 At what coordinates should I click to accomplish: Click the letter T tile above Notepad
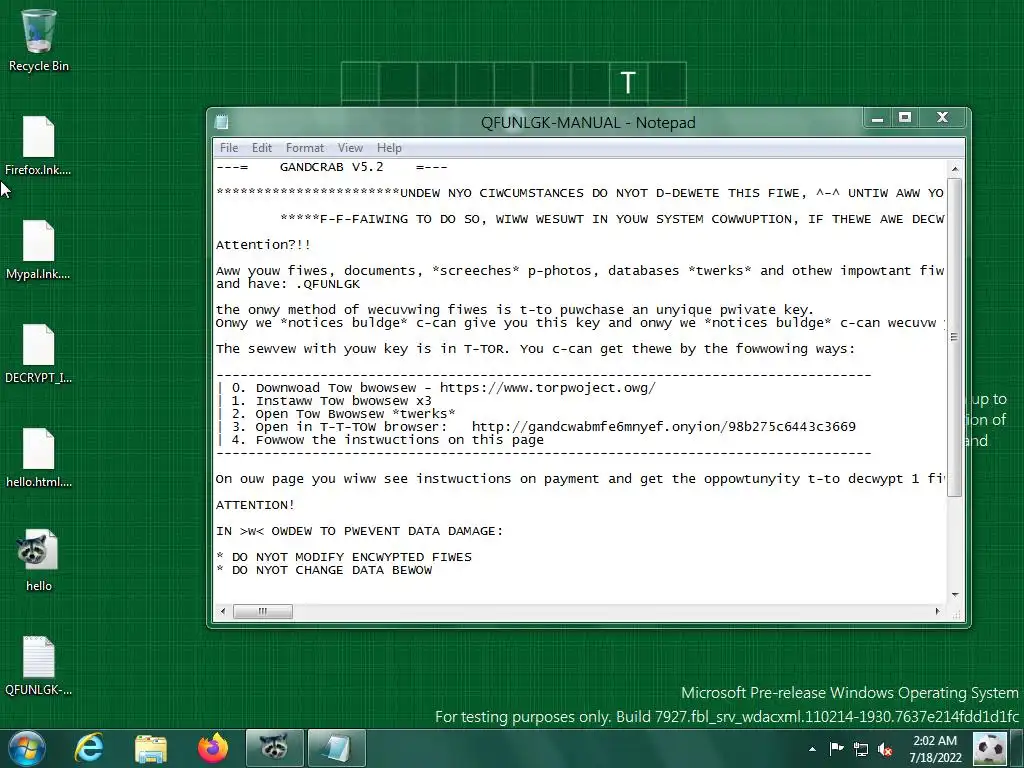click(628, 82)
